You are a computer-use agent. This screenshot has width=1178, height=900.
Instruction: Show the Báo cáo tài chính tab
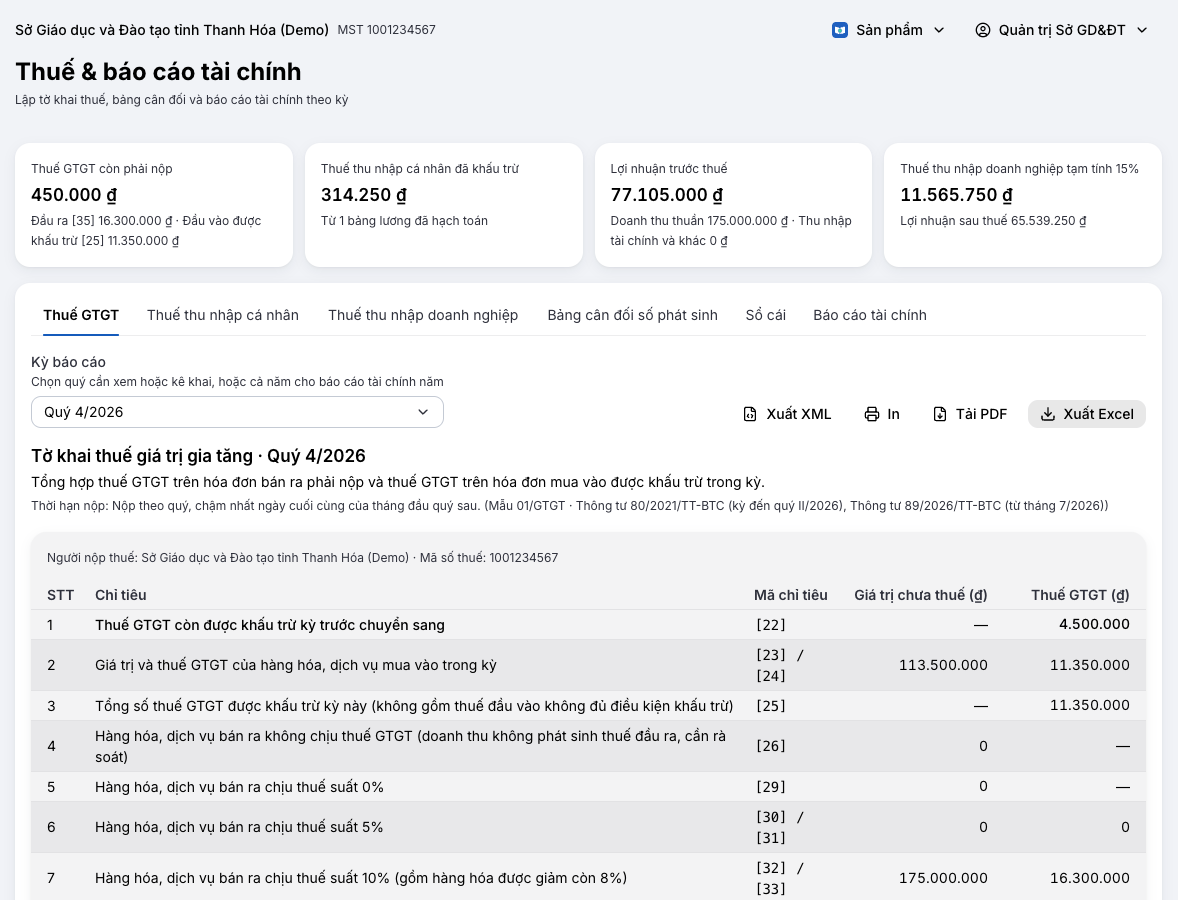click(870, 316)
